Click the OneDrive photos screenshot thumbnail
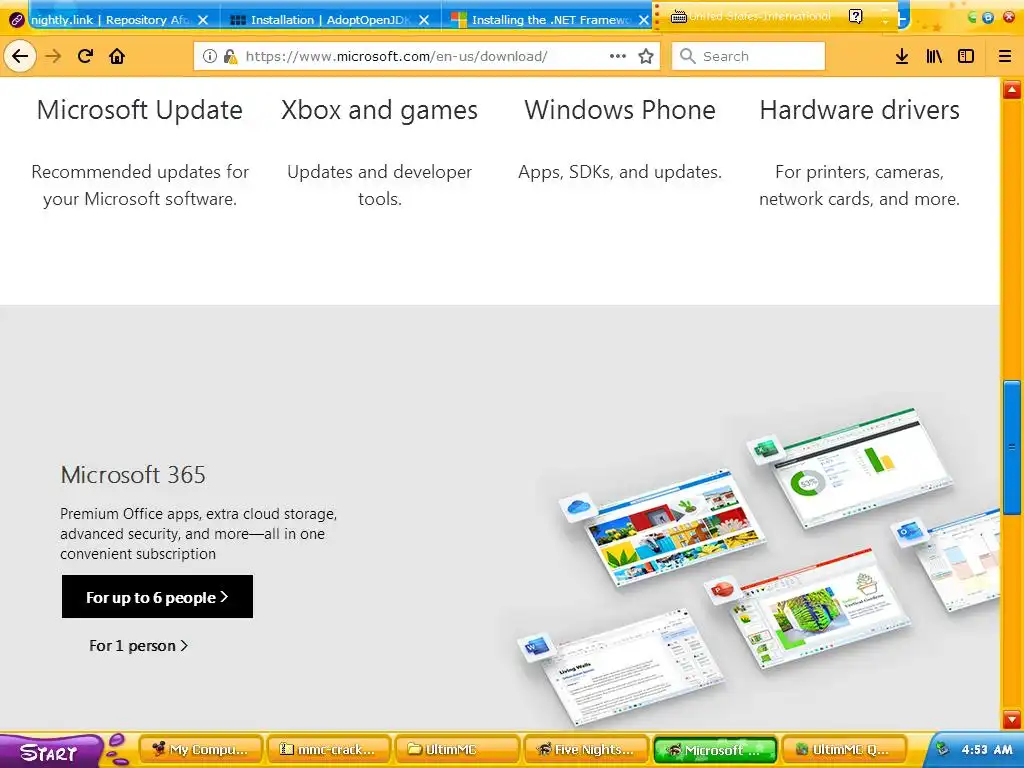Screen dimensions: 1024x768 coord(676,526)
